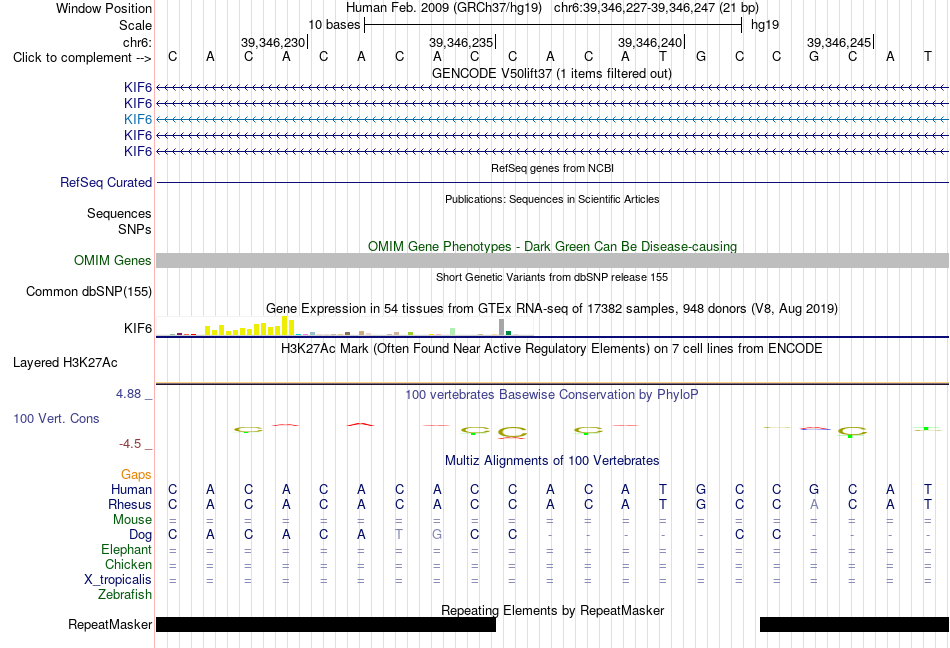This screenshot has width=950, height=648.
Task: Click the "Window Position" label
Action: point(104,8)
